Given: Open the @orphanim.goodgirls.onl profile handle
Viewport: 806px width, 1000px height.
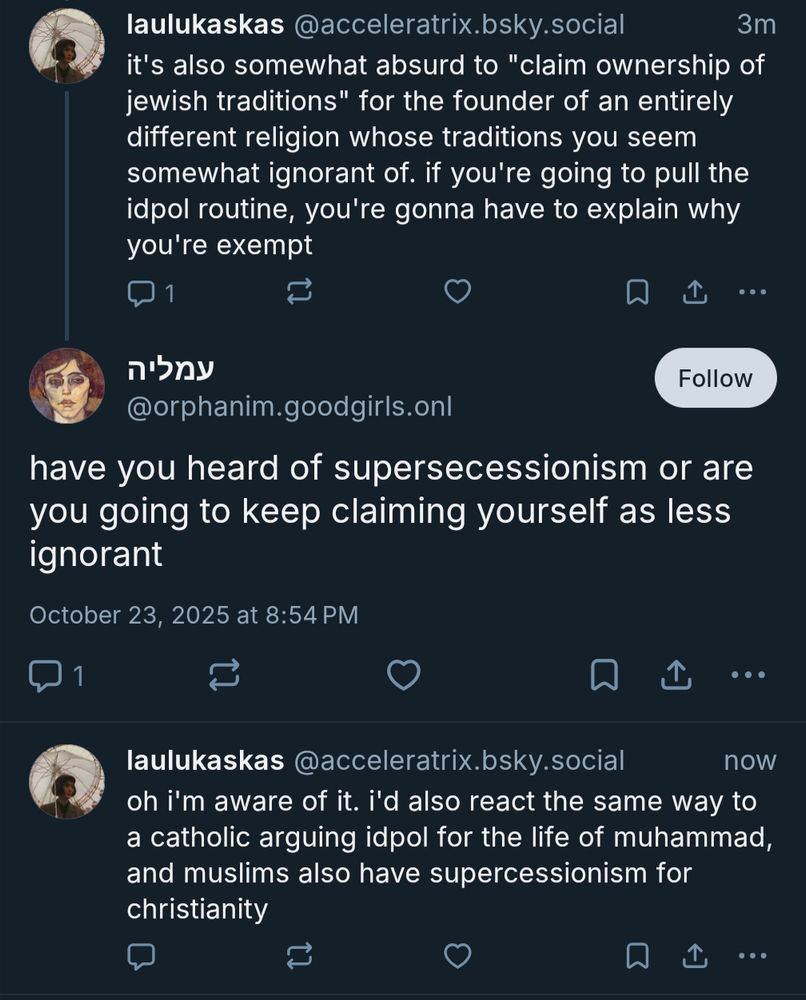Looking at the screenshot, I should (289, 407).
